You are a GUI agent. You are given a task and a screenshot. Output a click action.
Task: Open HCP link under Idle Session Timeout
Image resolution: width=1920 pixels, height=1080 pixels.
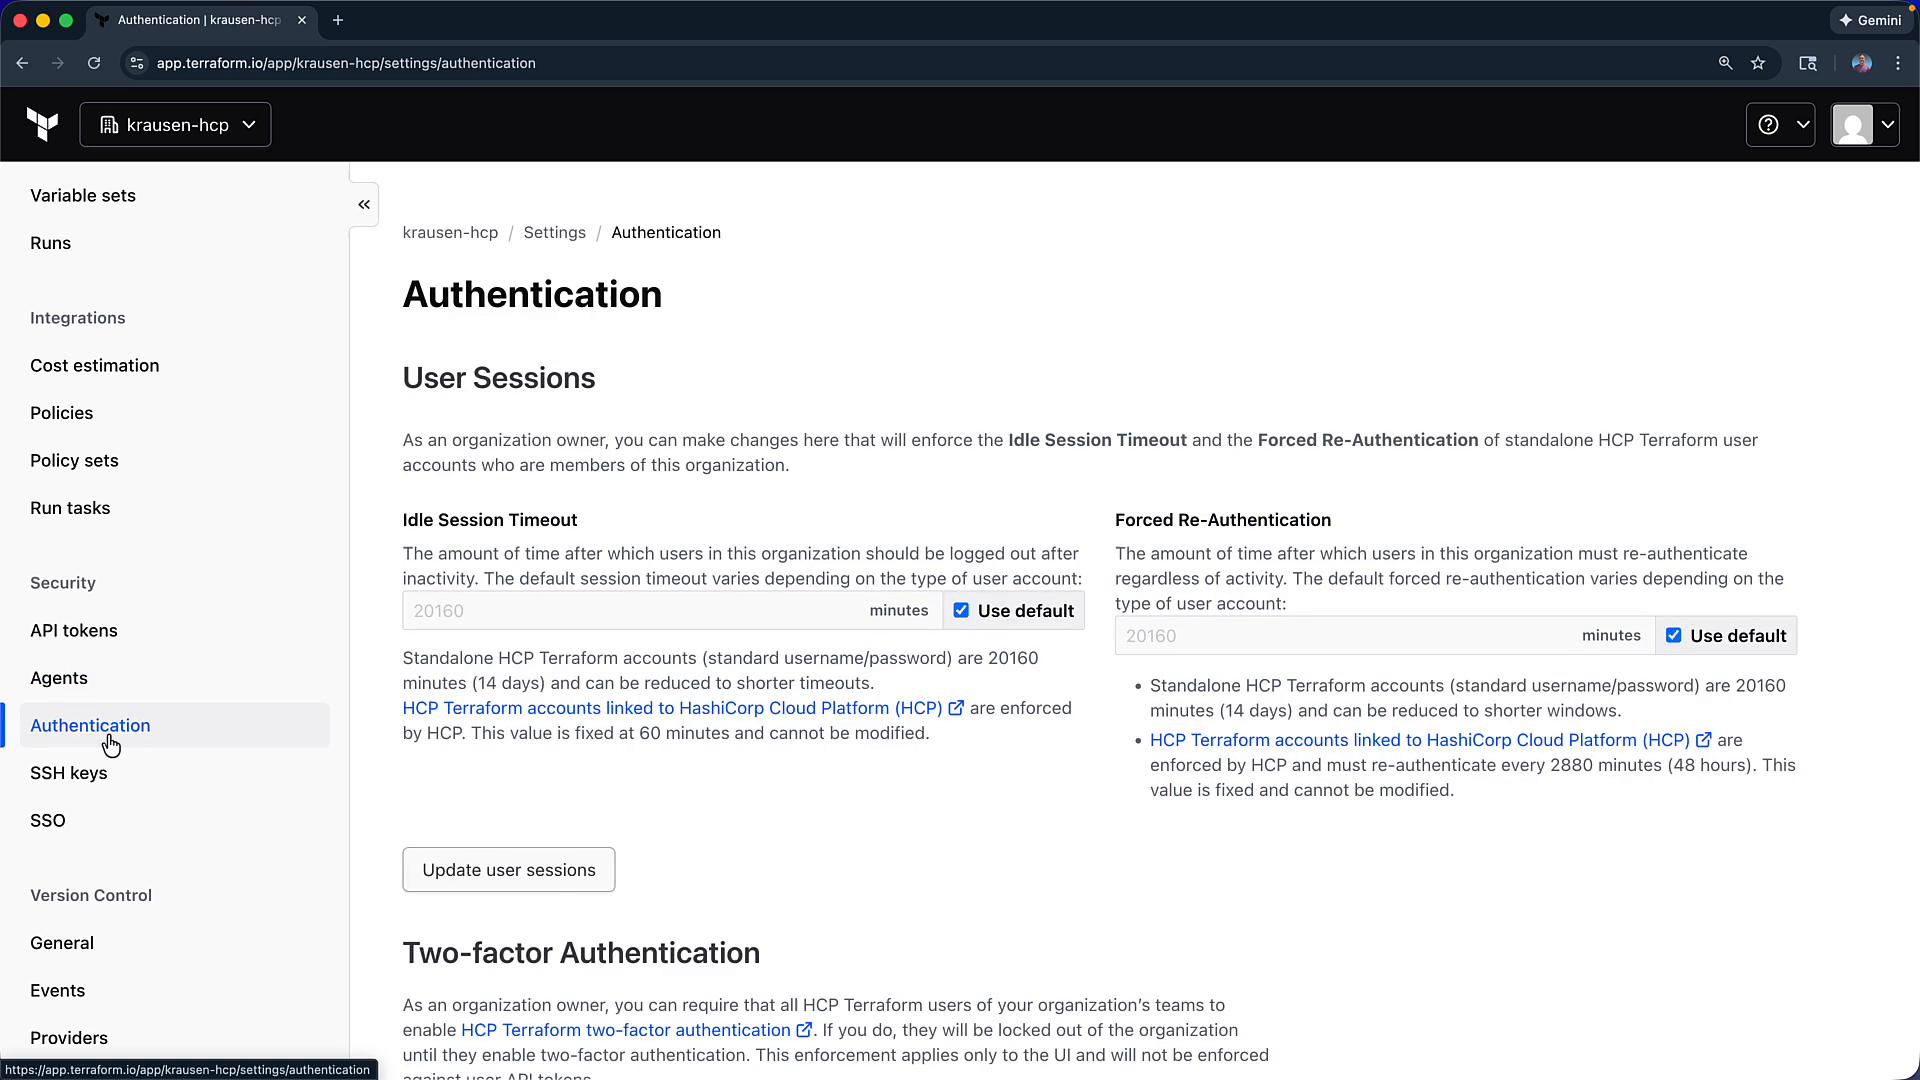pyautogui.click(x=683, y=708)
